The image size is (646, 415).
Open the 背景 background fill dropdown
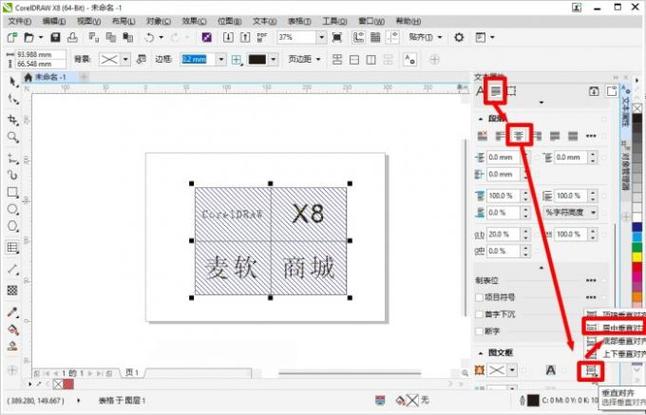[125, 60]
